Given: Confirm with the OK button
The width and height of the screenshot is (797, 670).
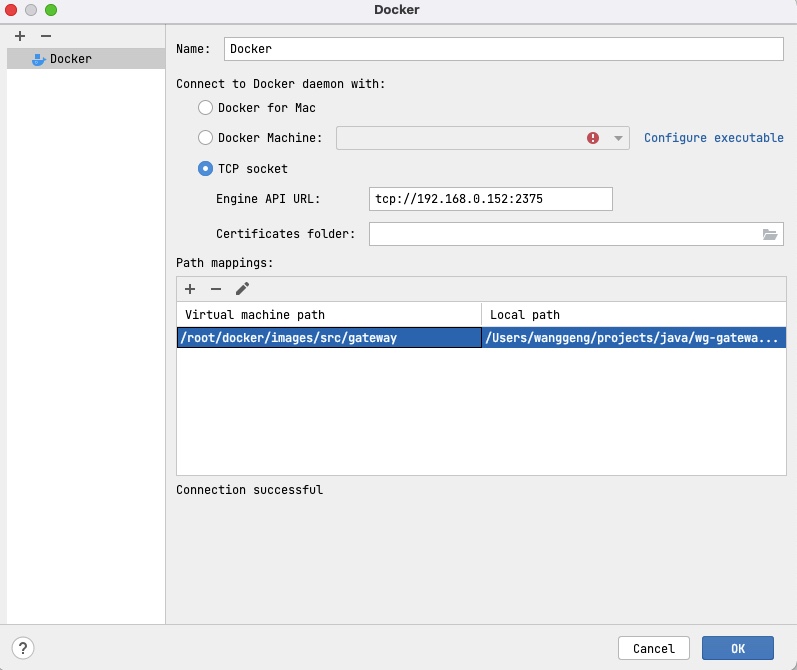Looking at the screenshot, I should click(x=738, y=648).
